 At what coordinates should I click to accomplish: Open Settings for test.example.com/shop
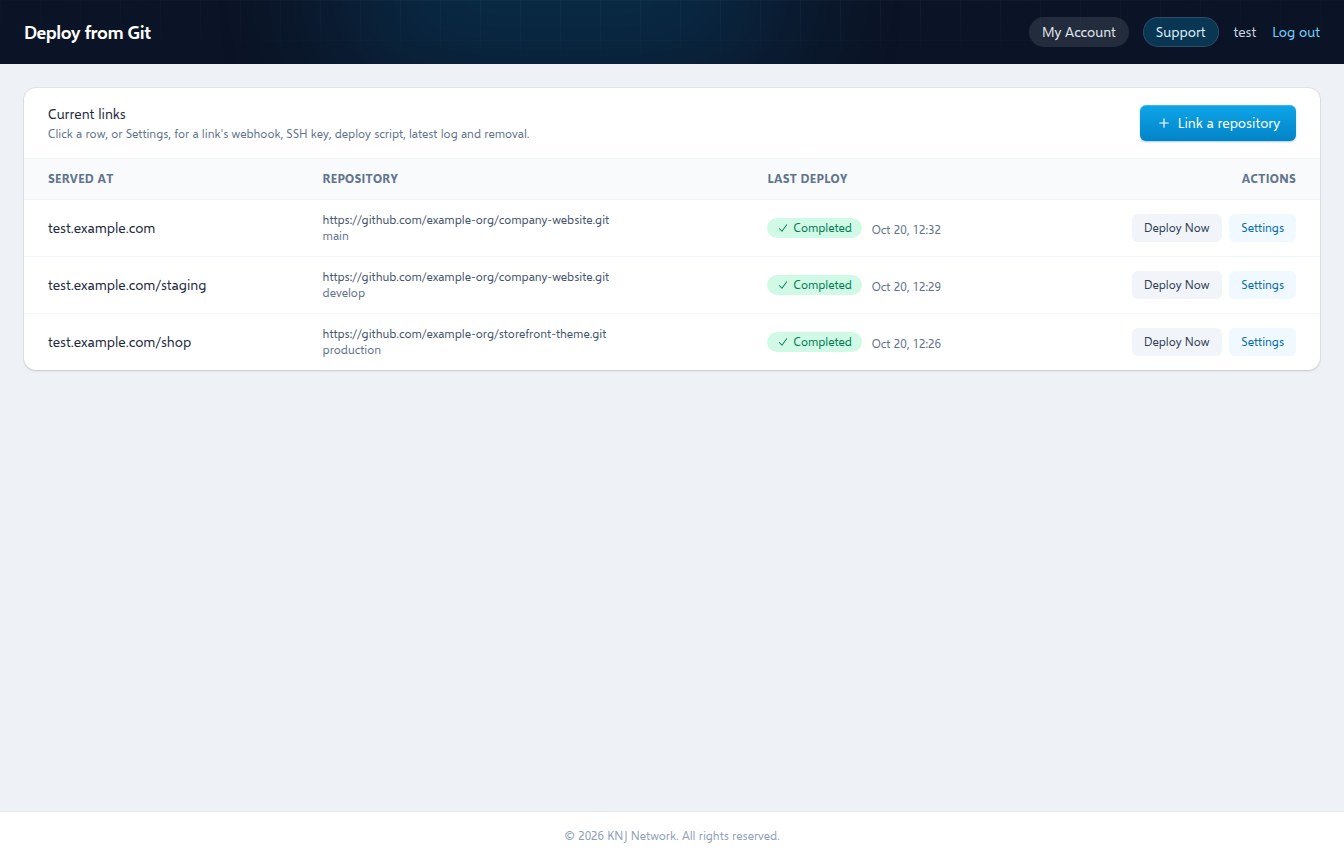(1262, 342)
